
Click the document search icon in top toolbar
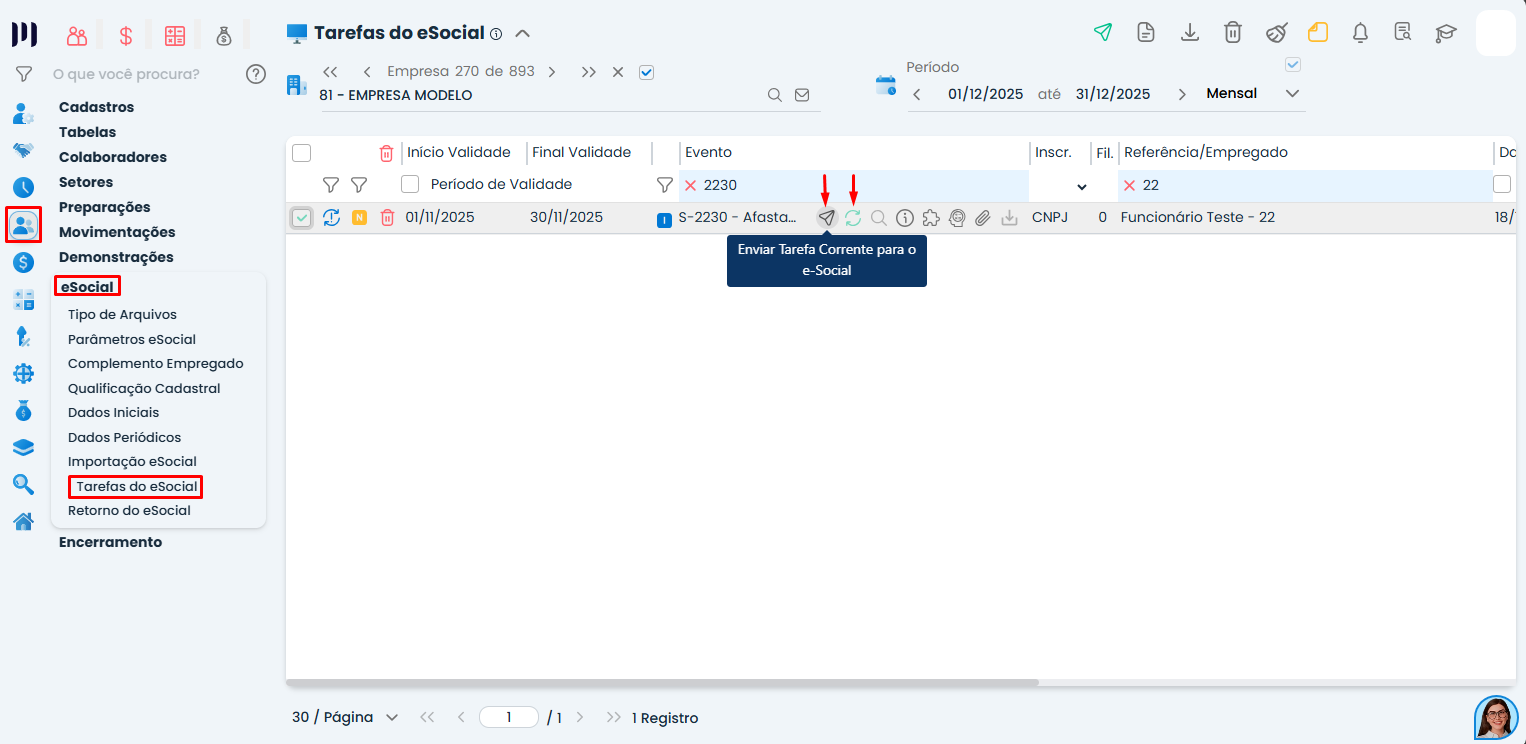click(1403, 32)
